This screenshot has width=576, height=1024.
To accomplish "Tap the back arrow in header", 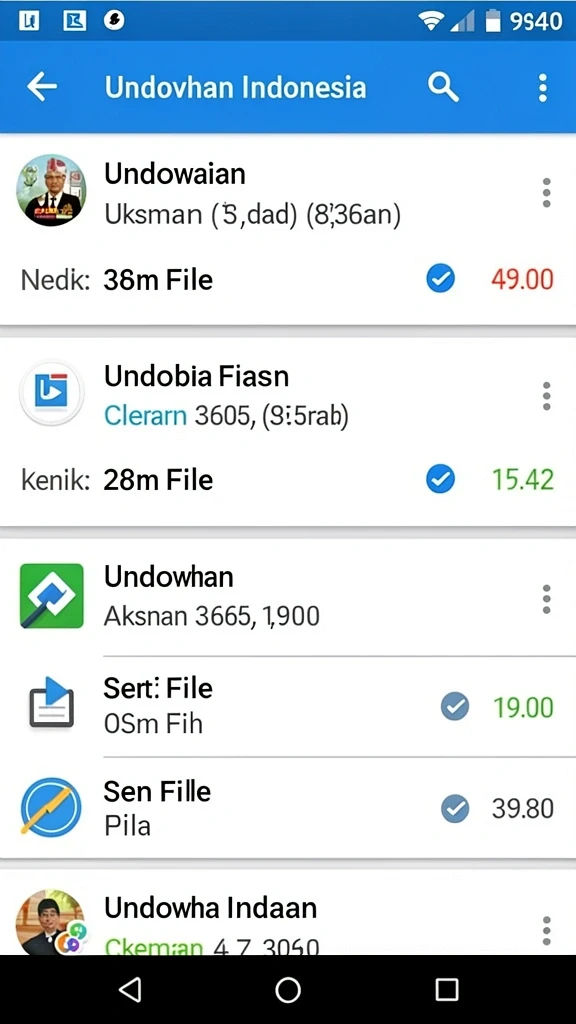I will click(42, 87).
